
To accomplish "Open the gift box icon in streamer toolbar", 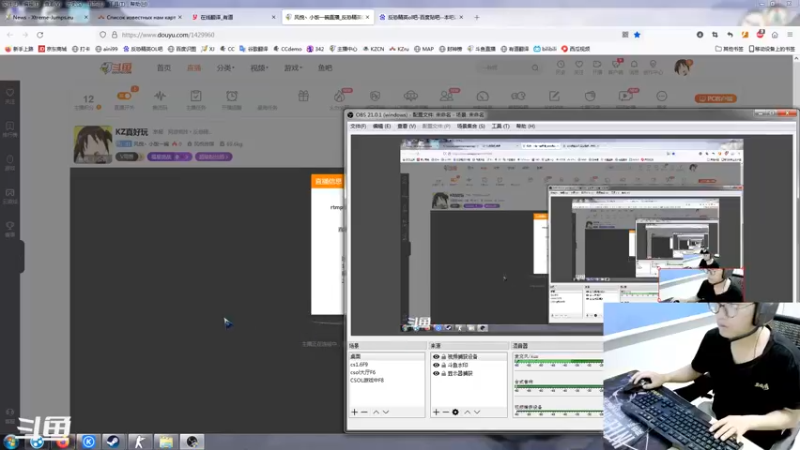I will (304, 96).
